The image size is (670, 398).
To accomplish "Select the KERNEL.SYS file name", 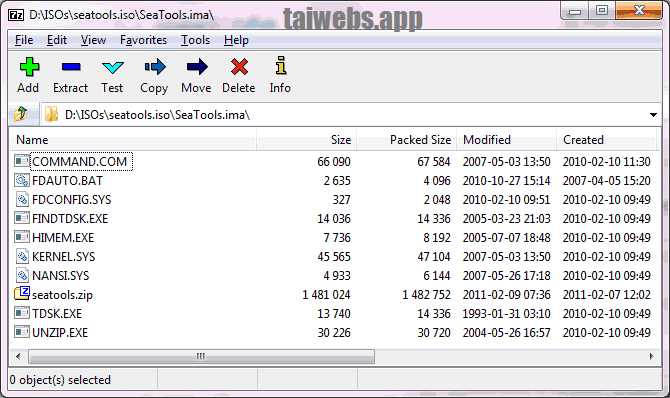I will (64, 256).
